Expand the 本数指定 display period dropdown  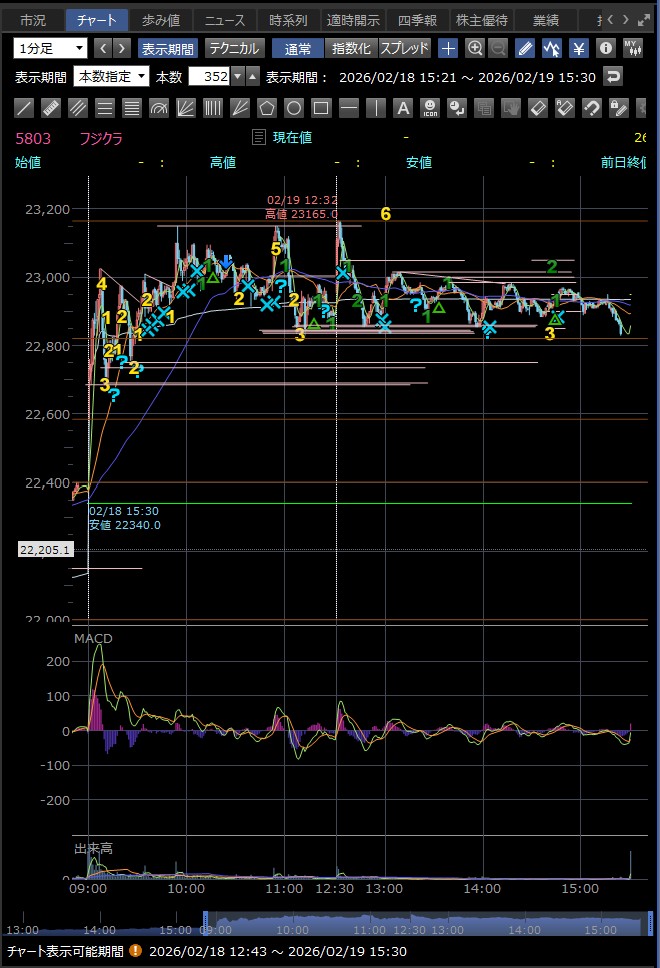click(111, 77)
